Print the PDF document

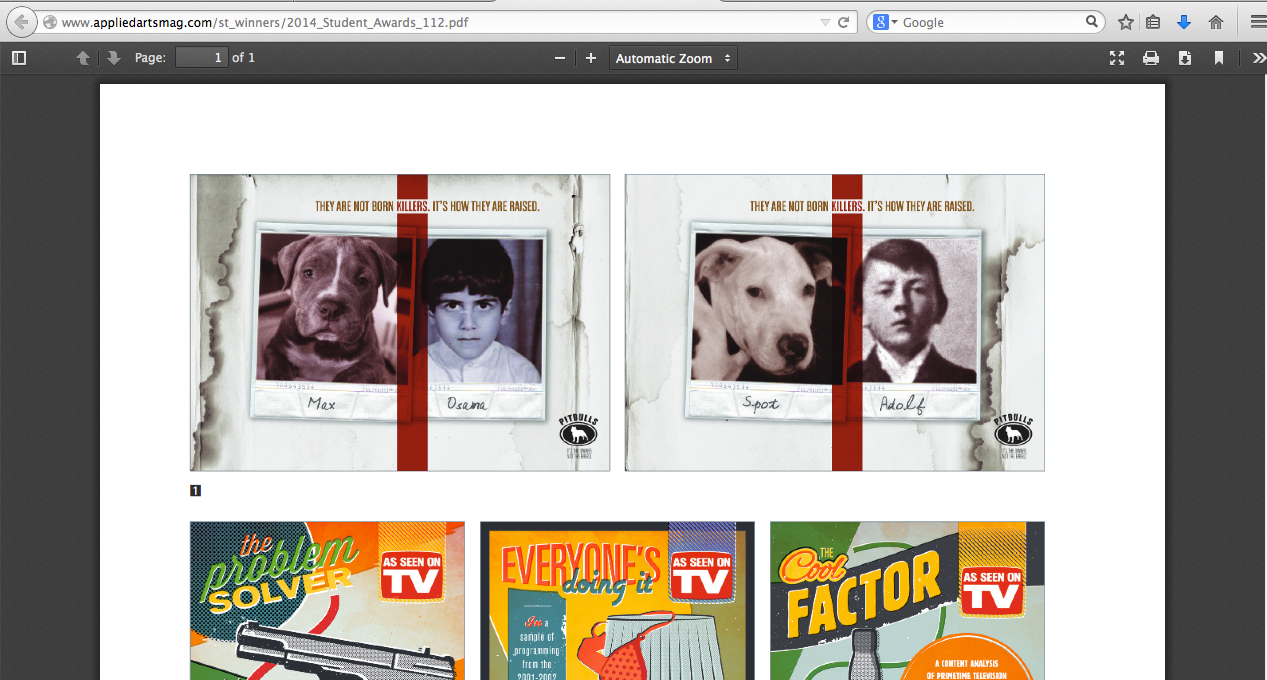1151,58
